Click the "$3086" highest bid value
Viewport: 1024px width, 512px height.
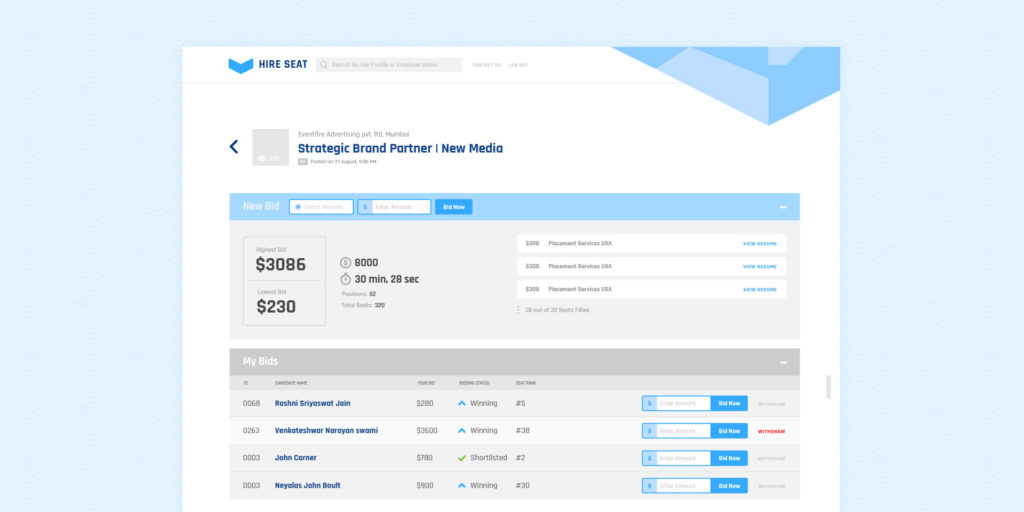pyautogui.click(x=281, y=264)
